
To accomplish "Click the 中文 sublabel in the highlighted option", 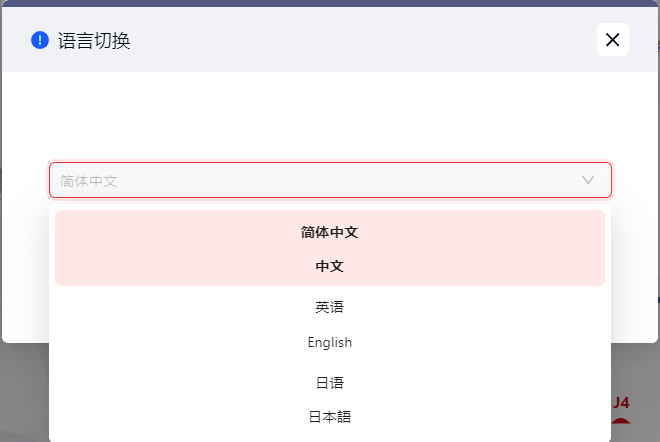I will pos(330,267).
